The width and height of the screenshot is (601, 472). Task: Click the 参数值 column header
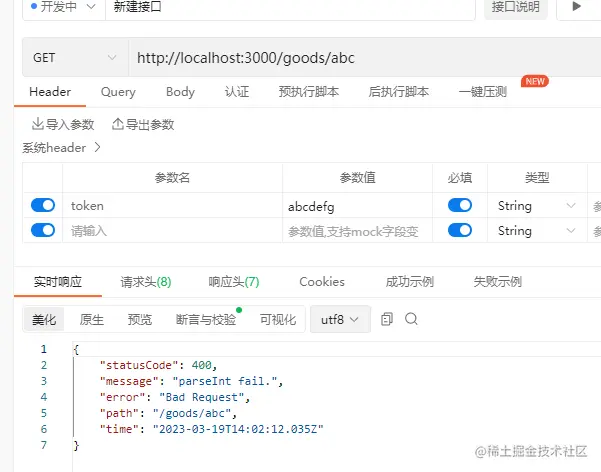pos(357,178)
